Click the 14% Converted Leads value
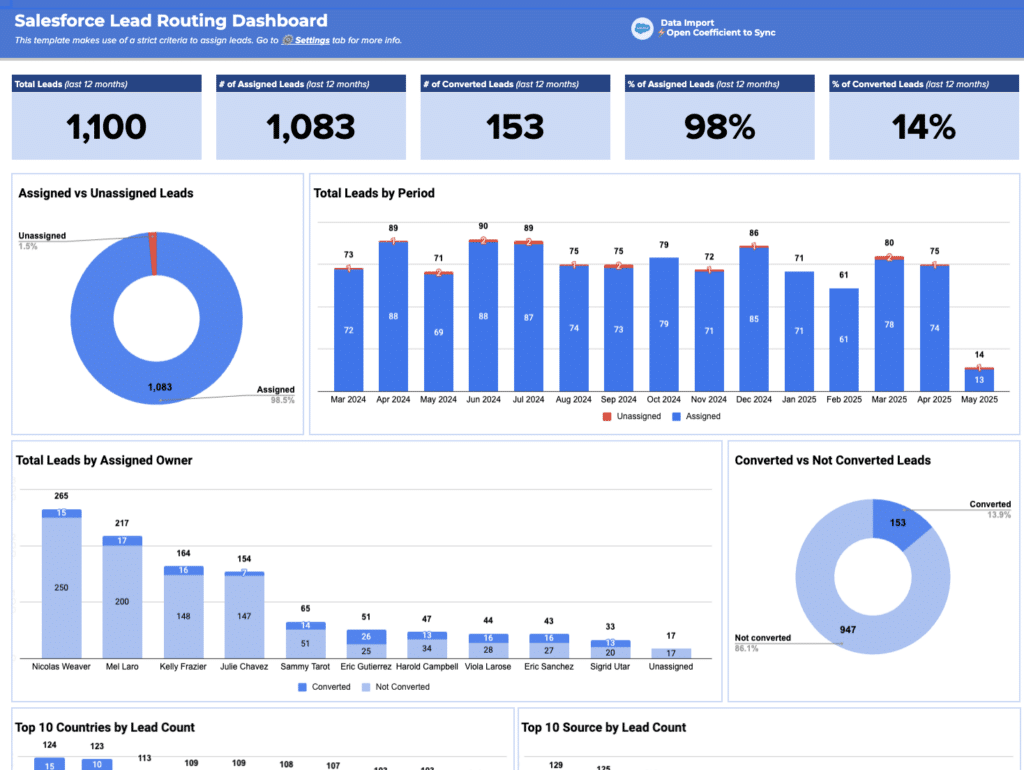 point(924,127)
